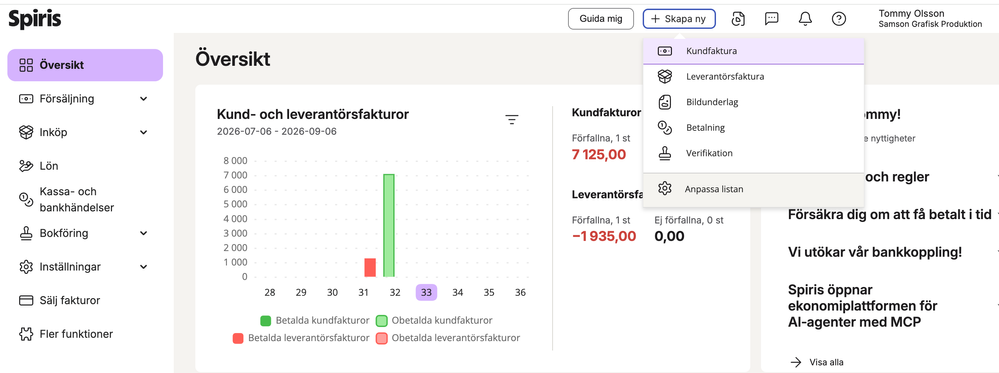Click the Bildunderlag document icon in dropdown
The width and height of the screenshot is (999, 373).
(665, 102)
